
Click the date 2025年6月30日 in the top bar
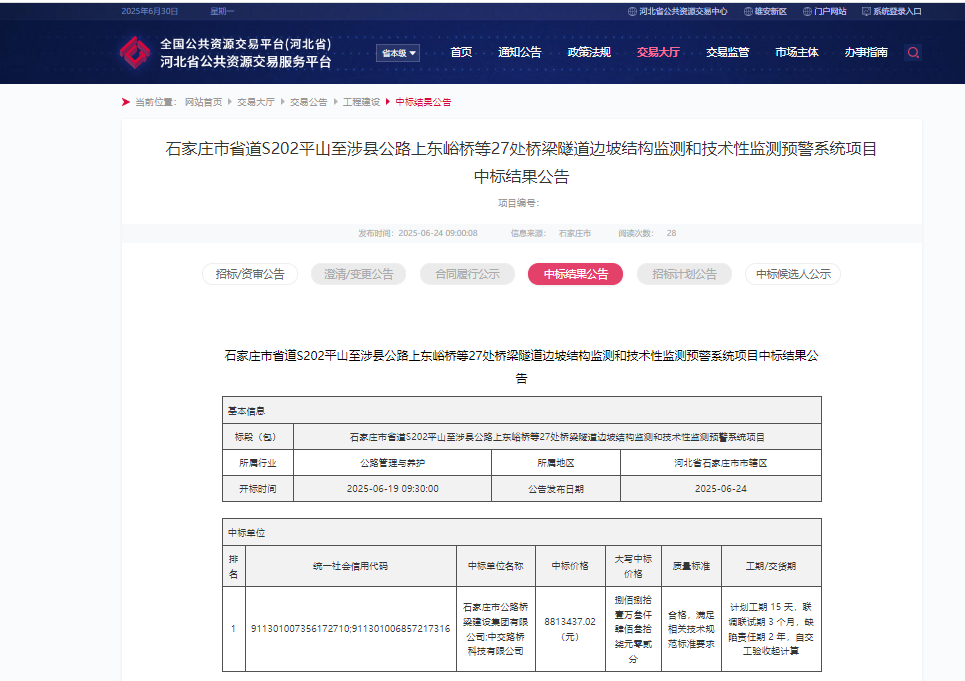tap(150, 11)
